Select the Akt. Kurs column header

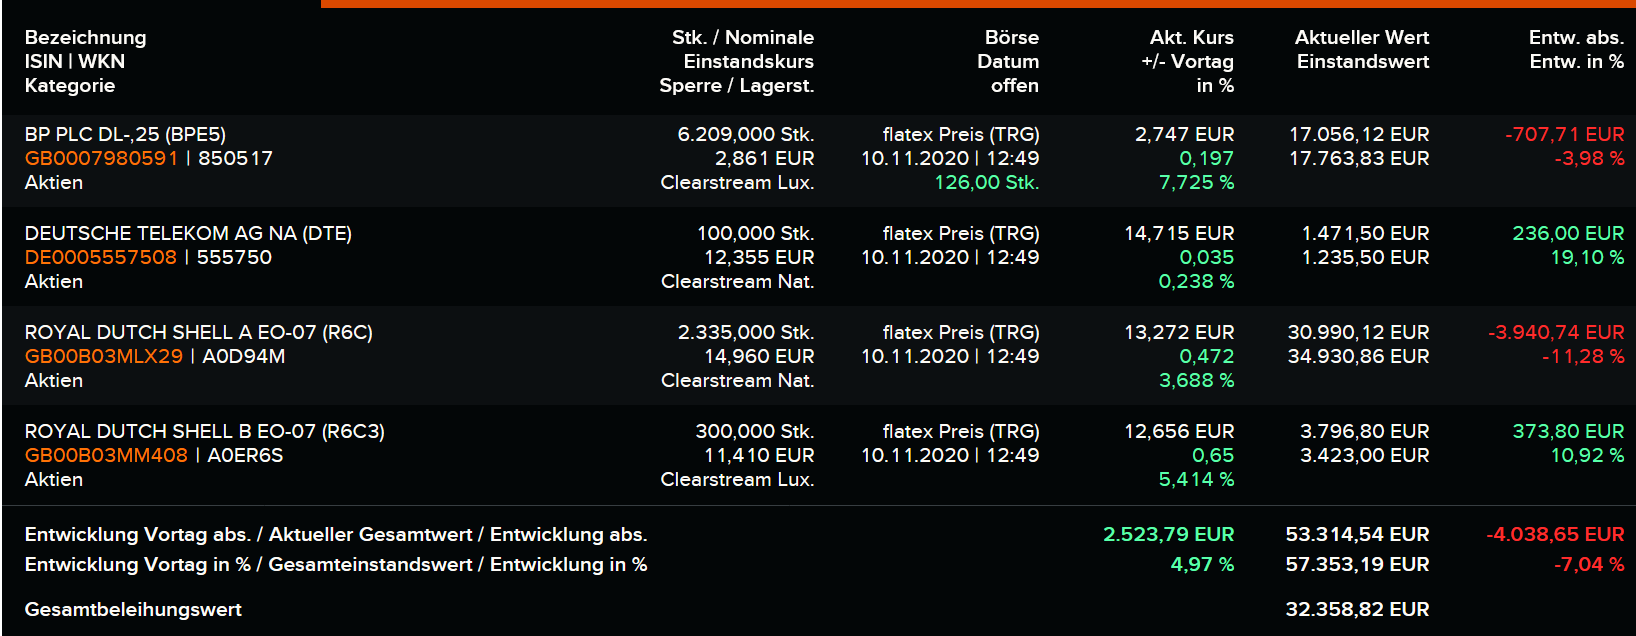(x=1191, y=38)
